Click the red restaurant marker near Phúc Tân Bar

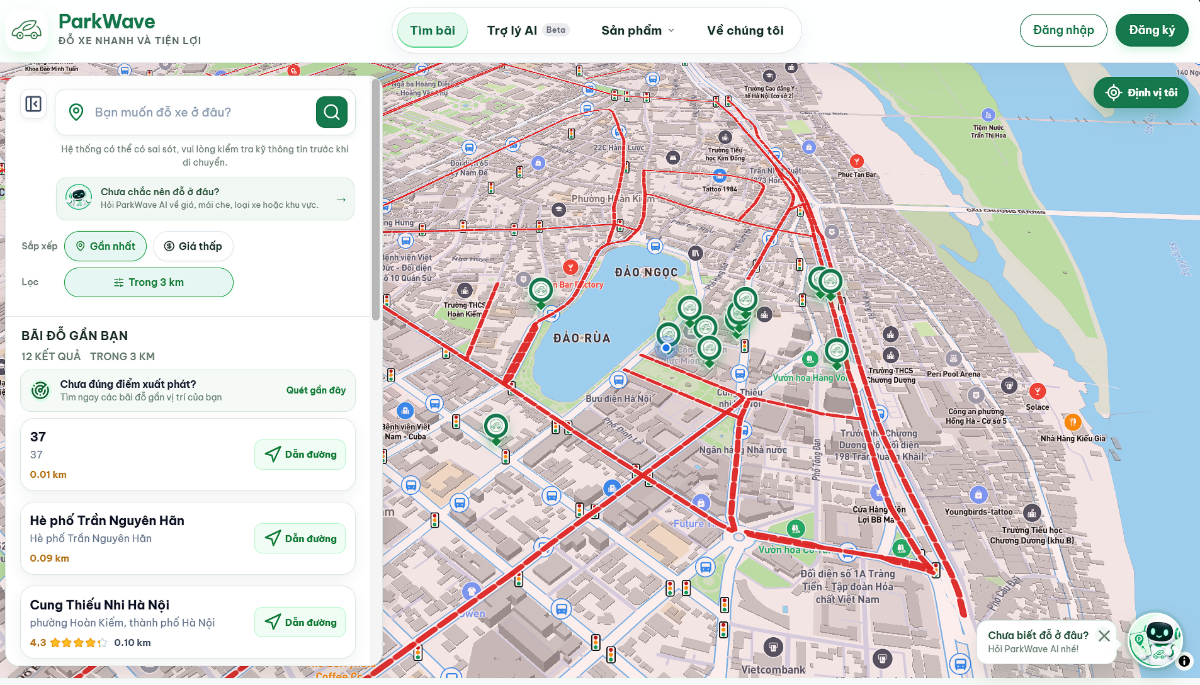(856, 160)
